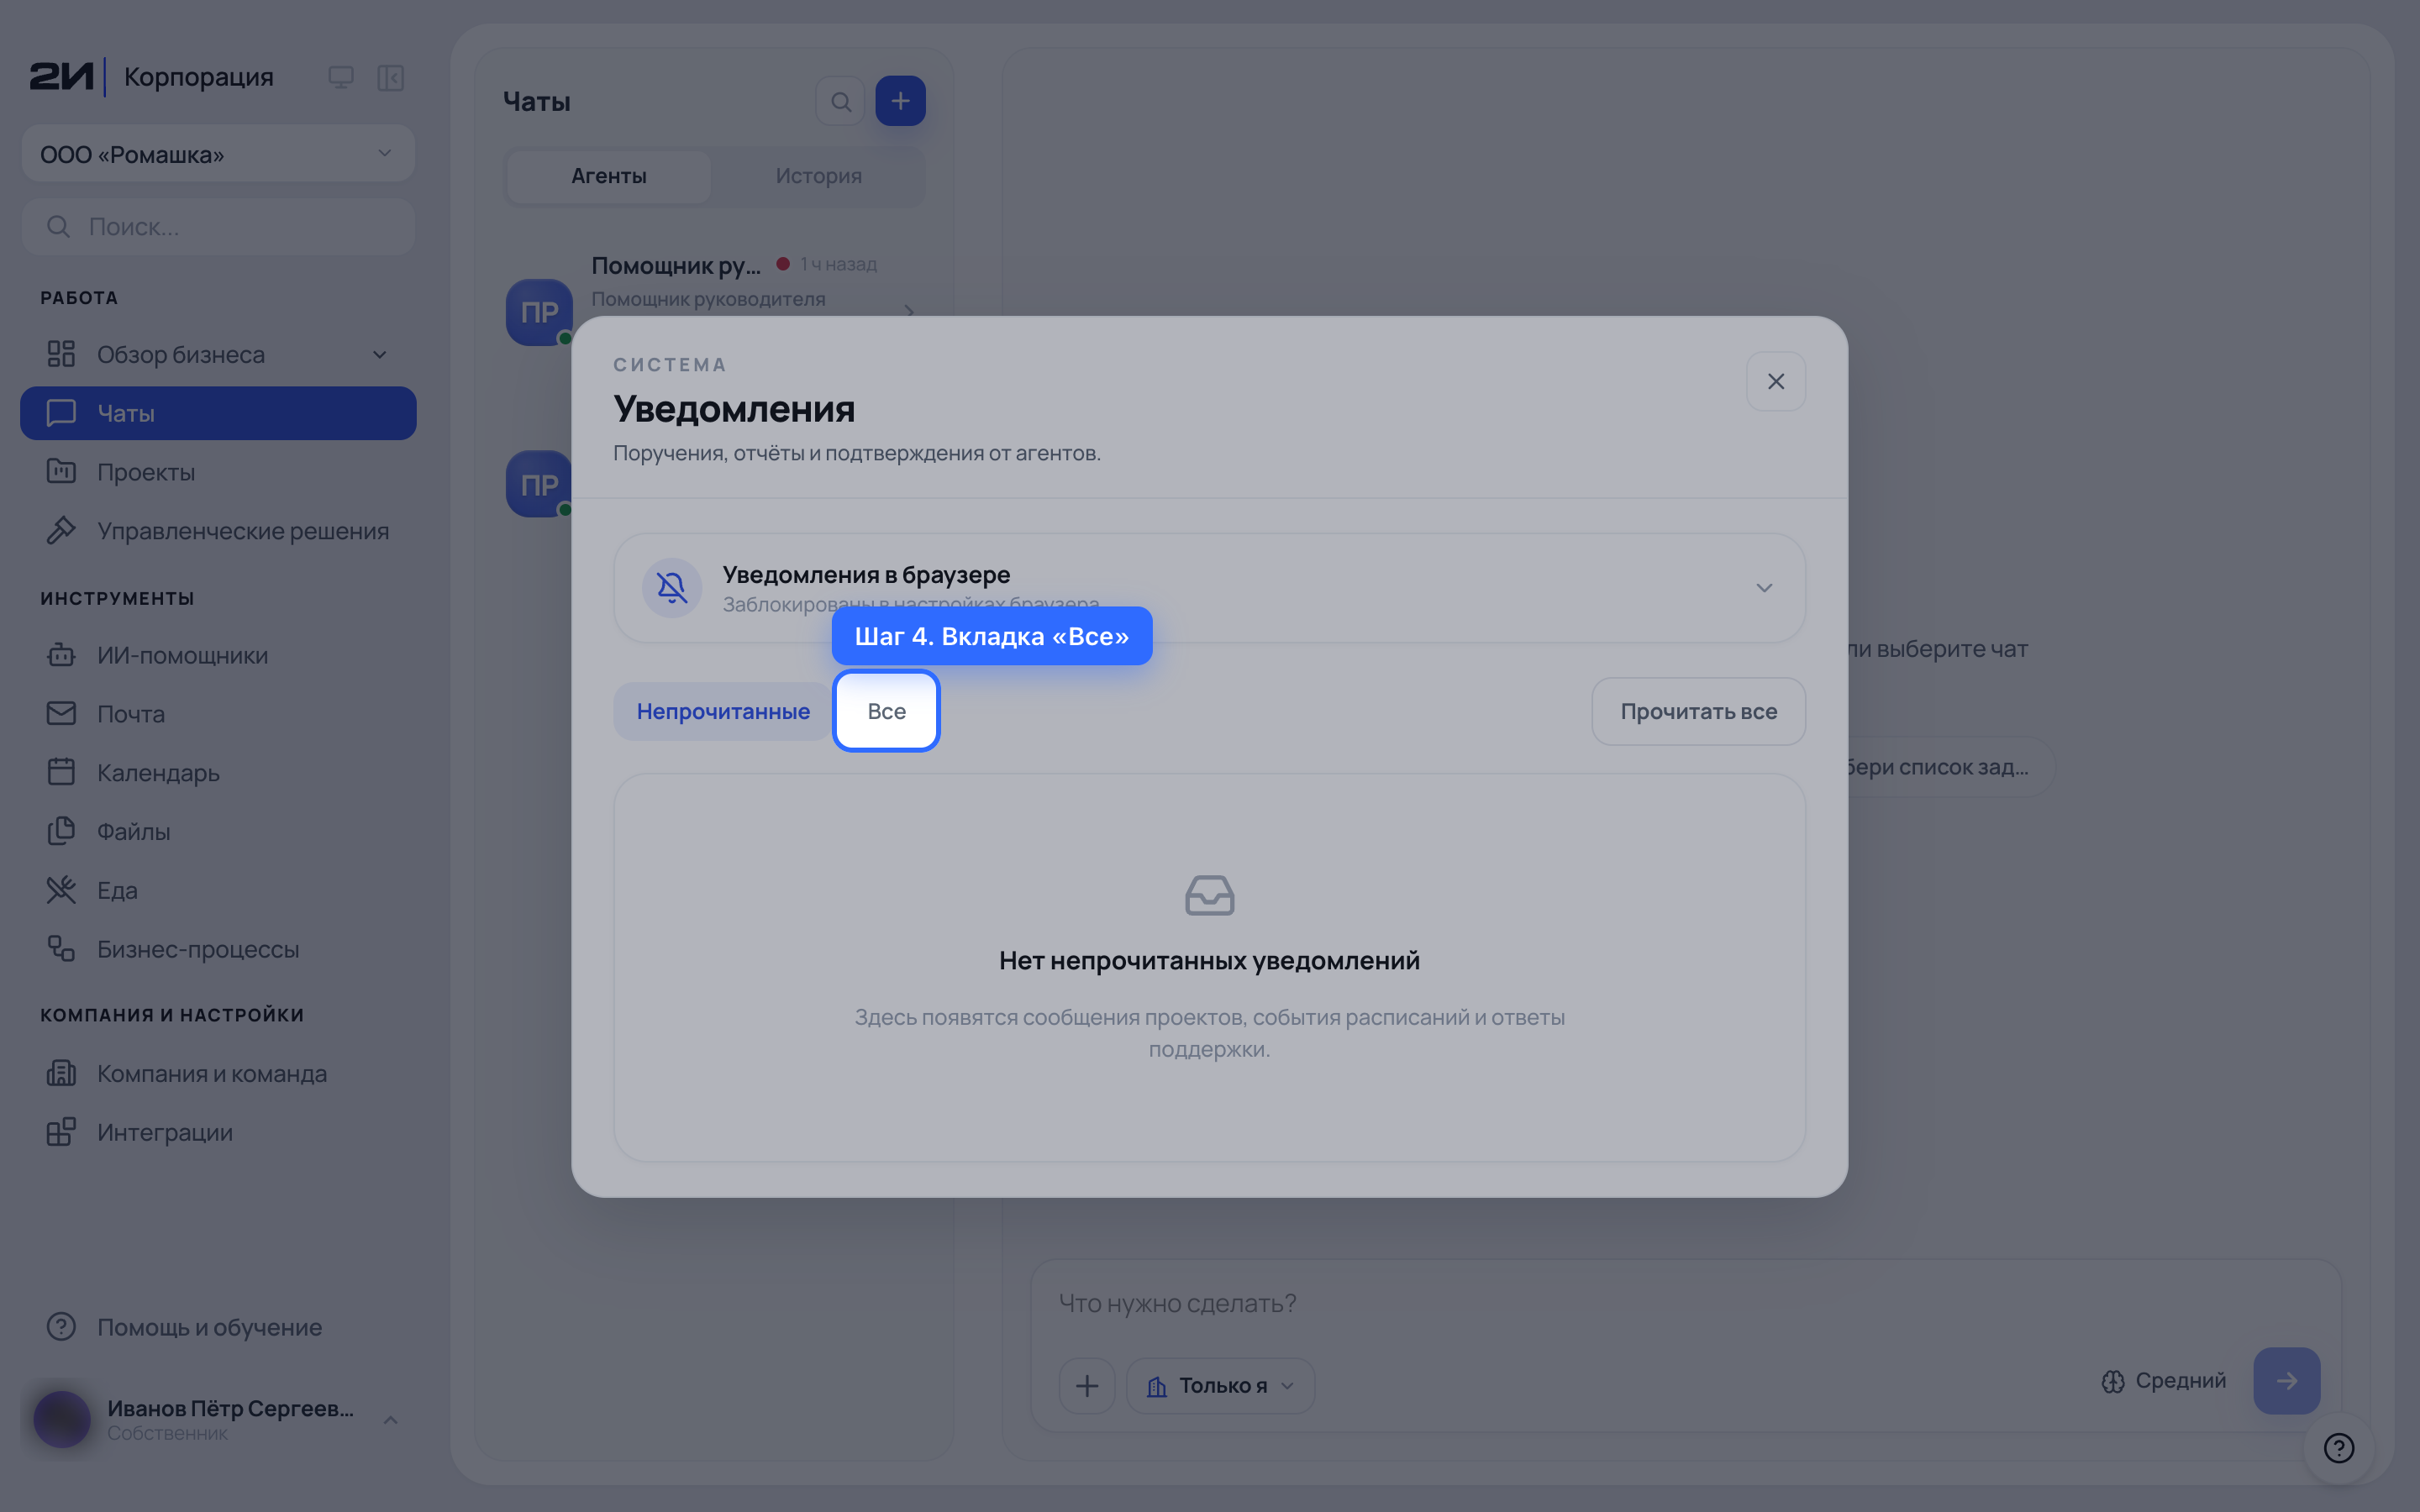Image resolution: width=2420 pixels, height=1512 pixels.
Task: Expand the Иванов Пётр Сергеевич user menu
Action: (218, 1419)
